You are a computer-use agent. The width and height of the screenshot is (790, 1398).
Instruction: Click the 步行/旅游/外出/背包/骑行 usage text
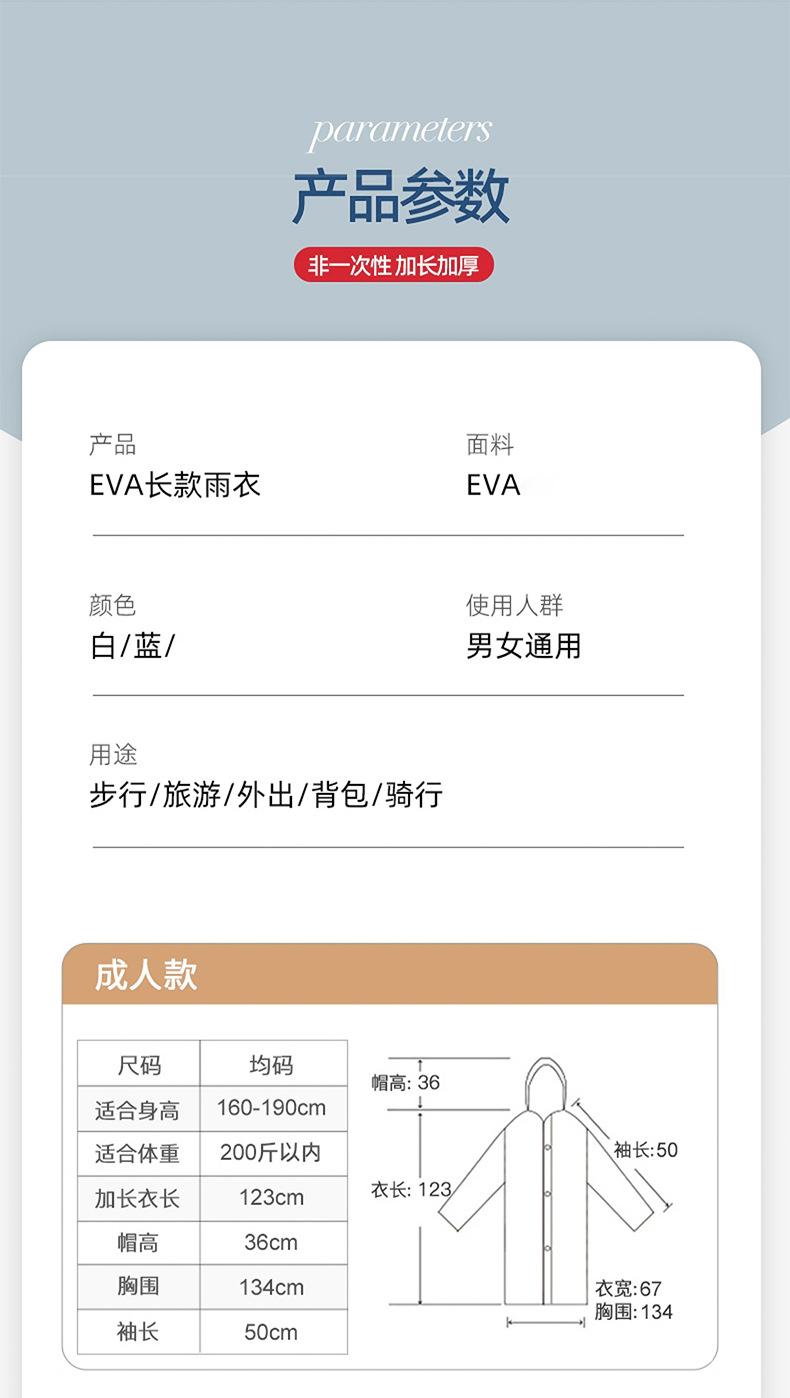(266, 796)
